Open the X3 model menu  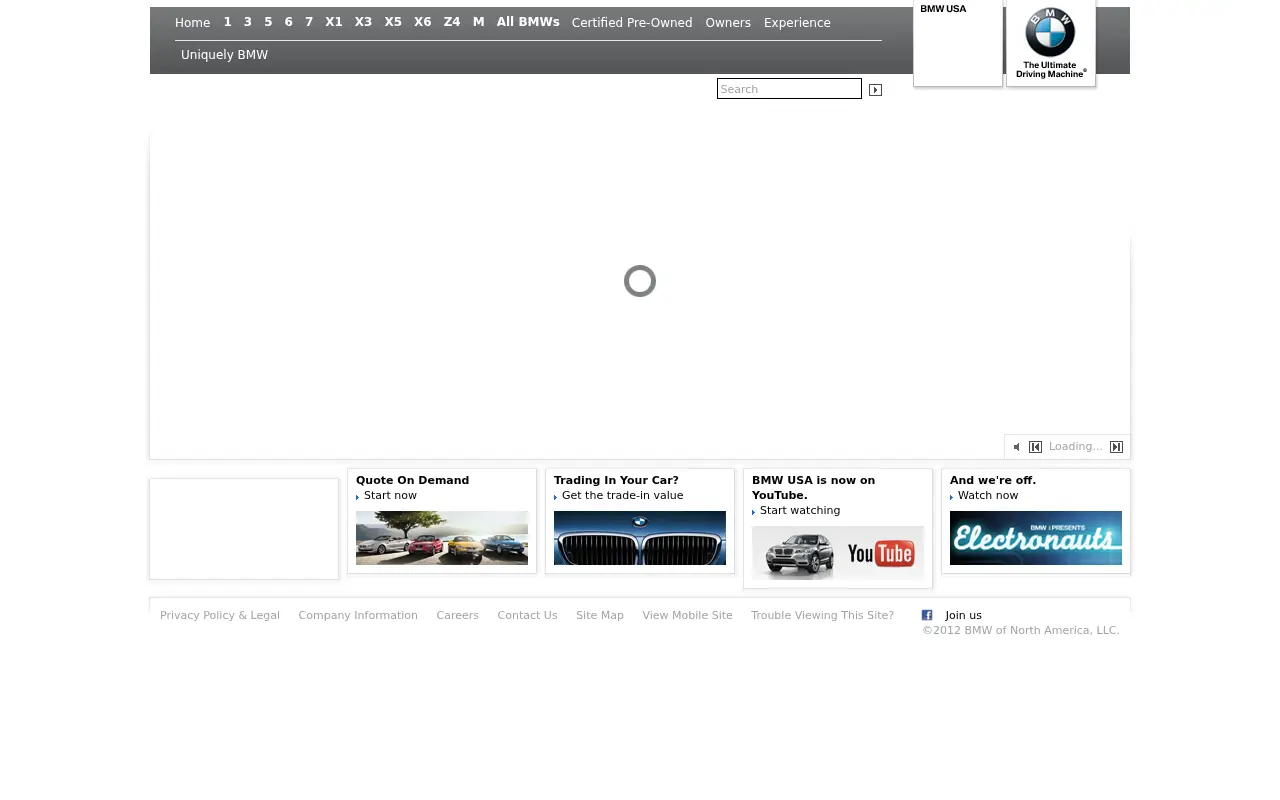click(363, 22)
